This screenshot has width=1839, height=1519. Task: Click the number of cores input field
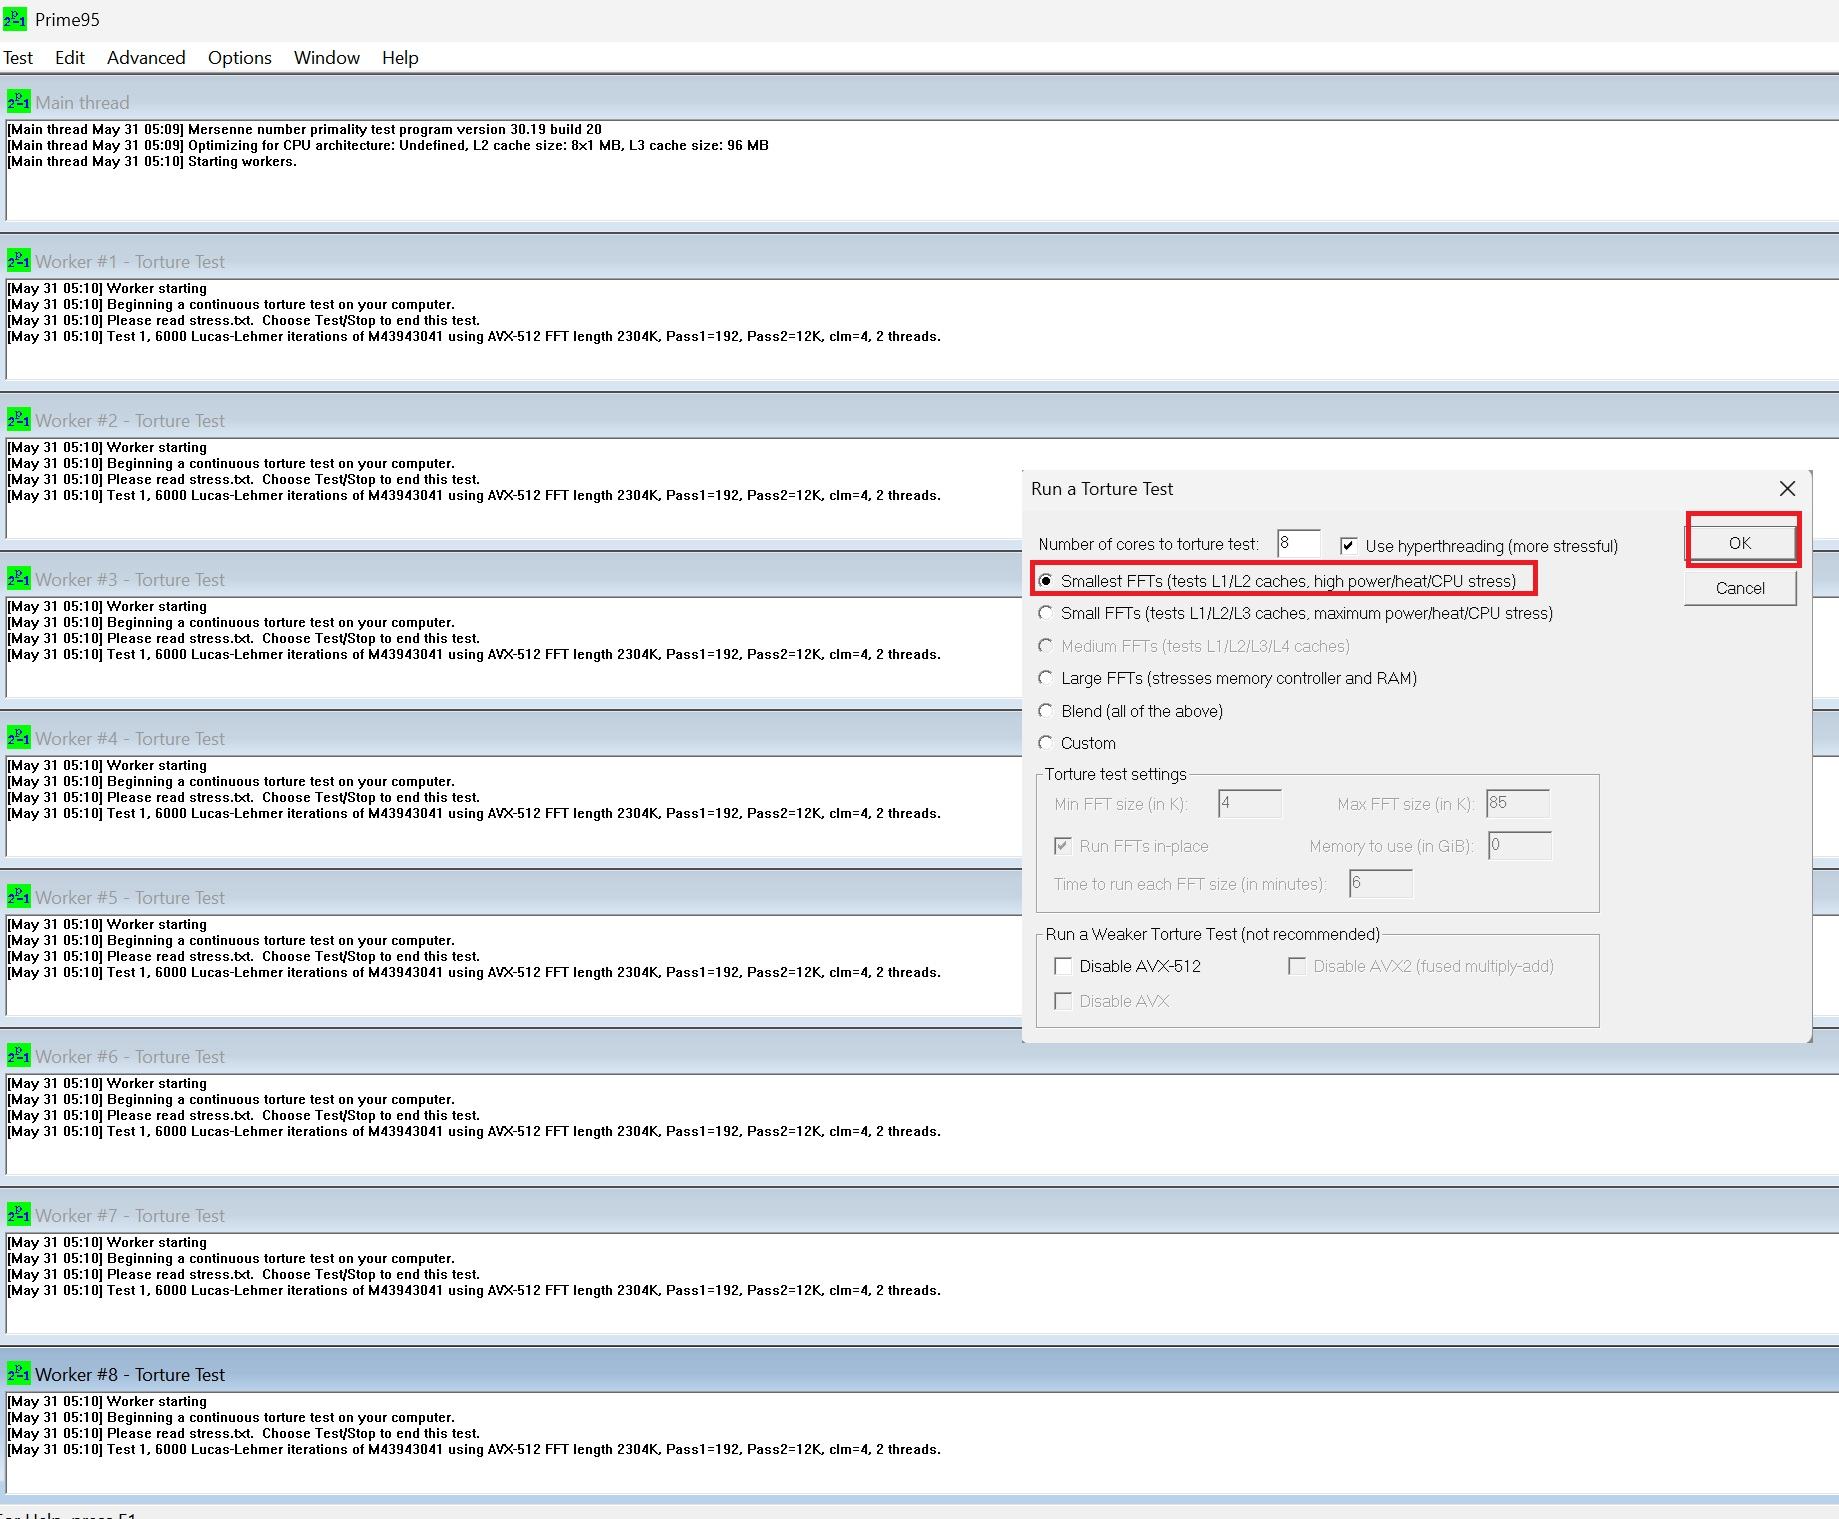pyautogui.click(x=1298, y=544)
